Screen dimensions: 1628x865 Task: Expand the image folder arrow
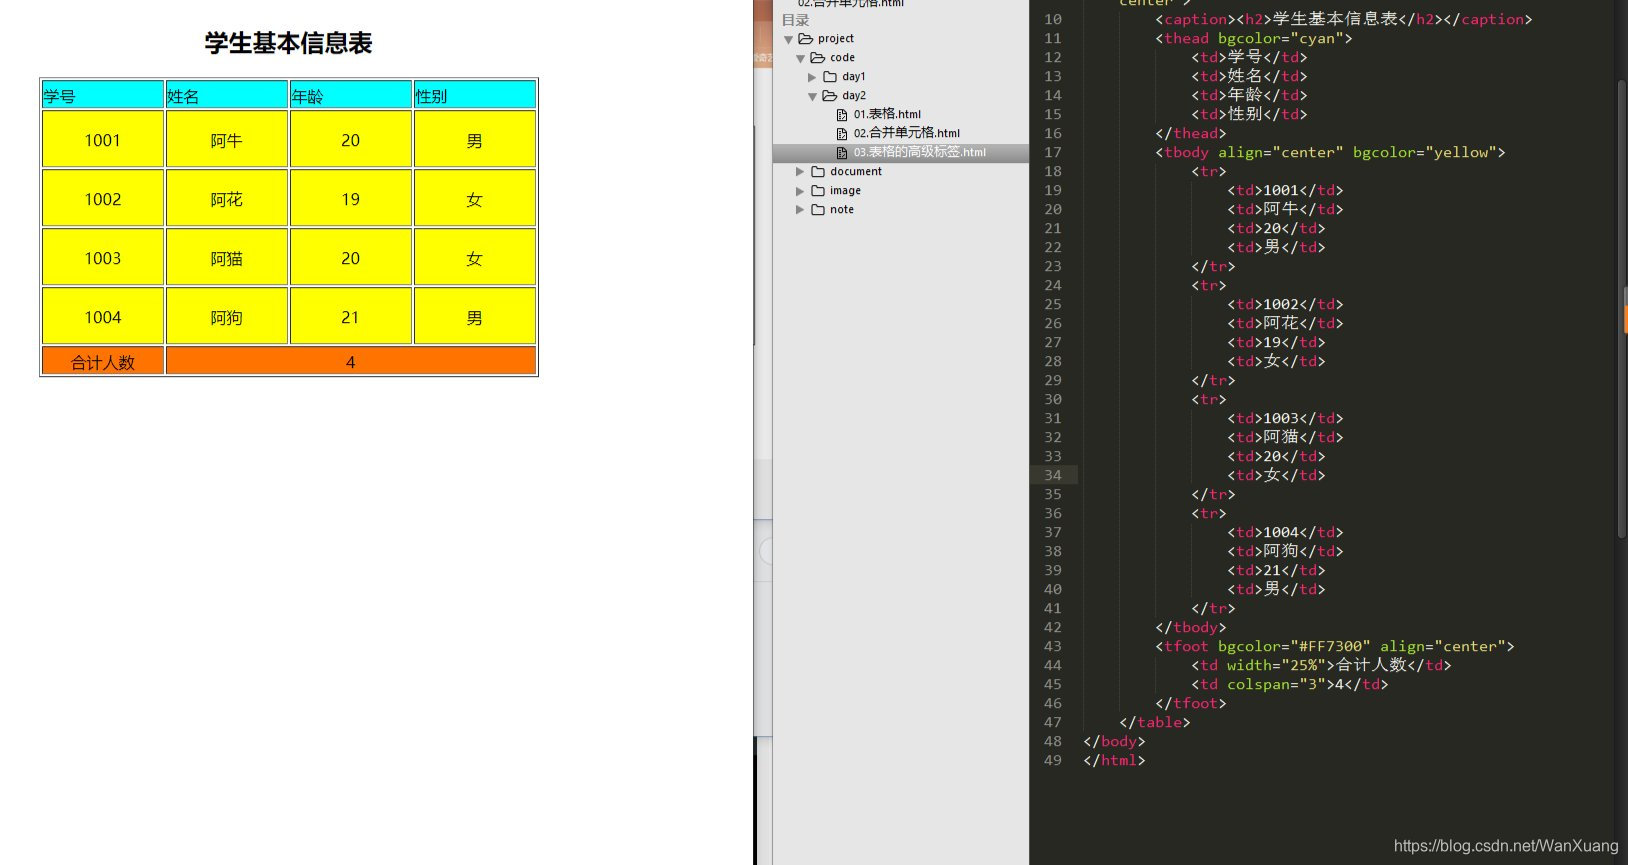[x=800, y=191]
